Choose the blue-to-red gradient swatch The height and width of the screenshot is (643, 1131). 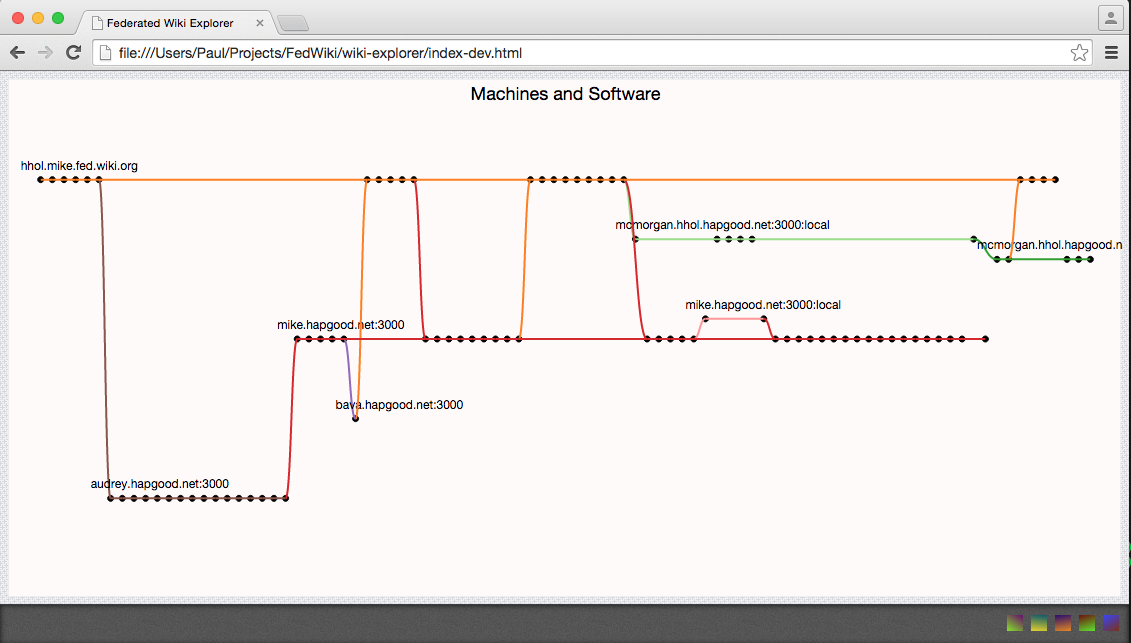tap(1111, 623)
